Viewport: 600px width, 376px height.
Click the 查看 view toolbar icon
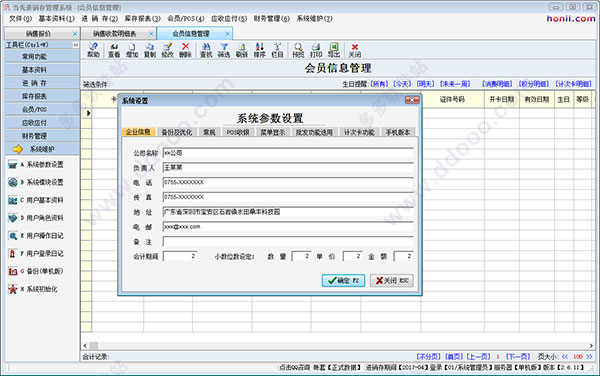click(x=114, y=50)
